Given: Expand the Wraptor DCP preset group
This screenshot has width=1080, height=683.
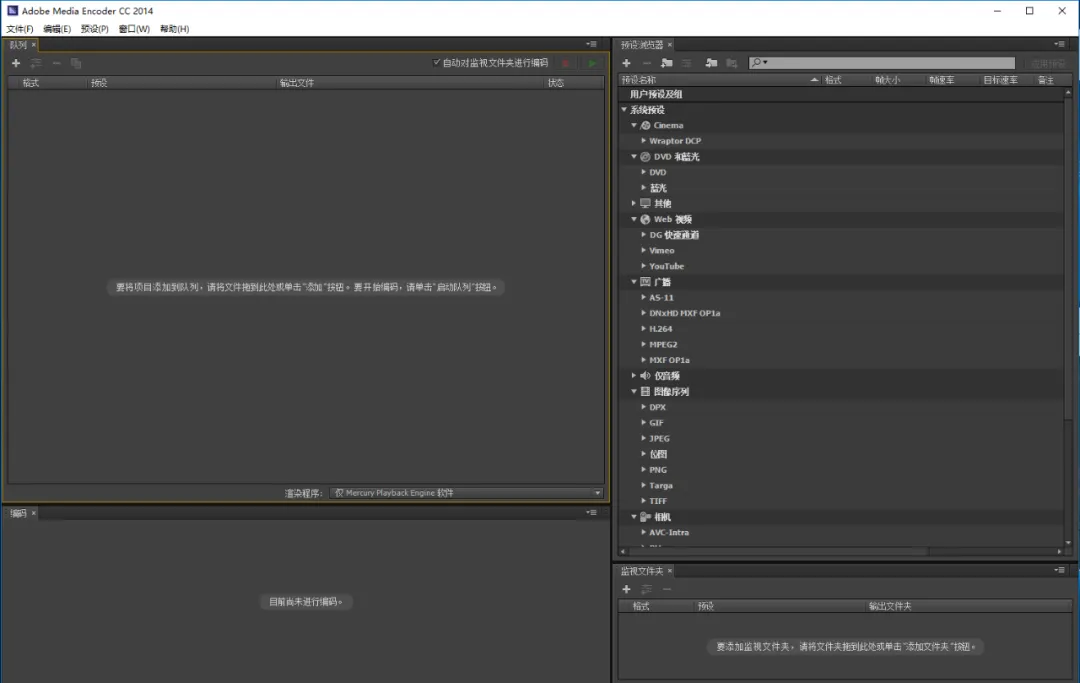Looking at the screenshot, I should tap(643, 140).
